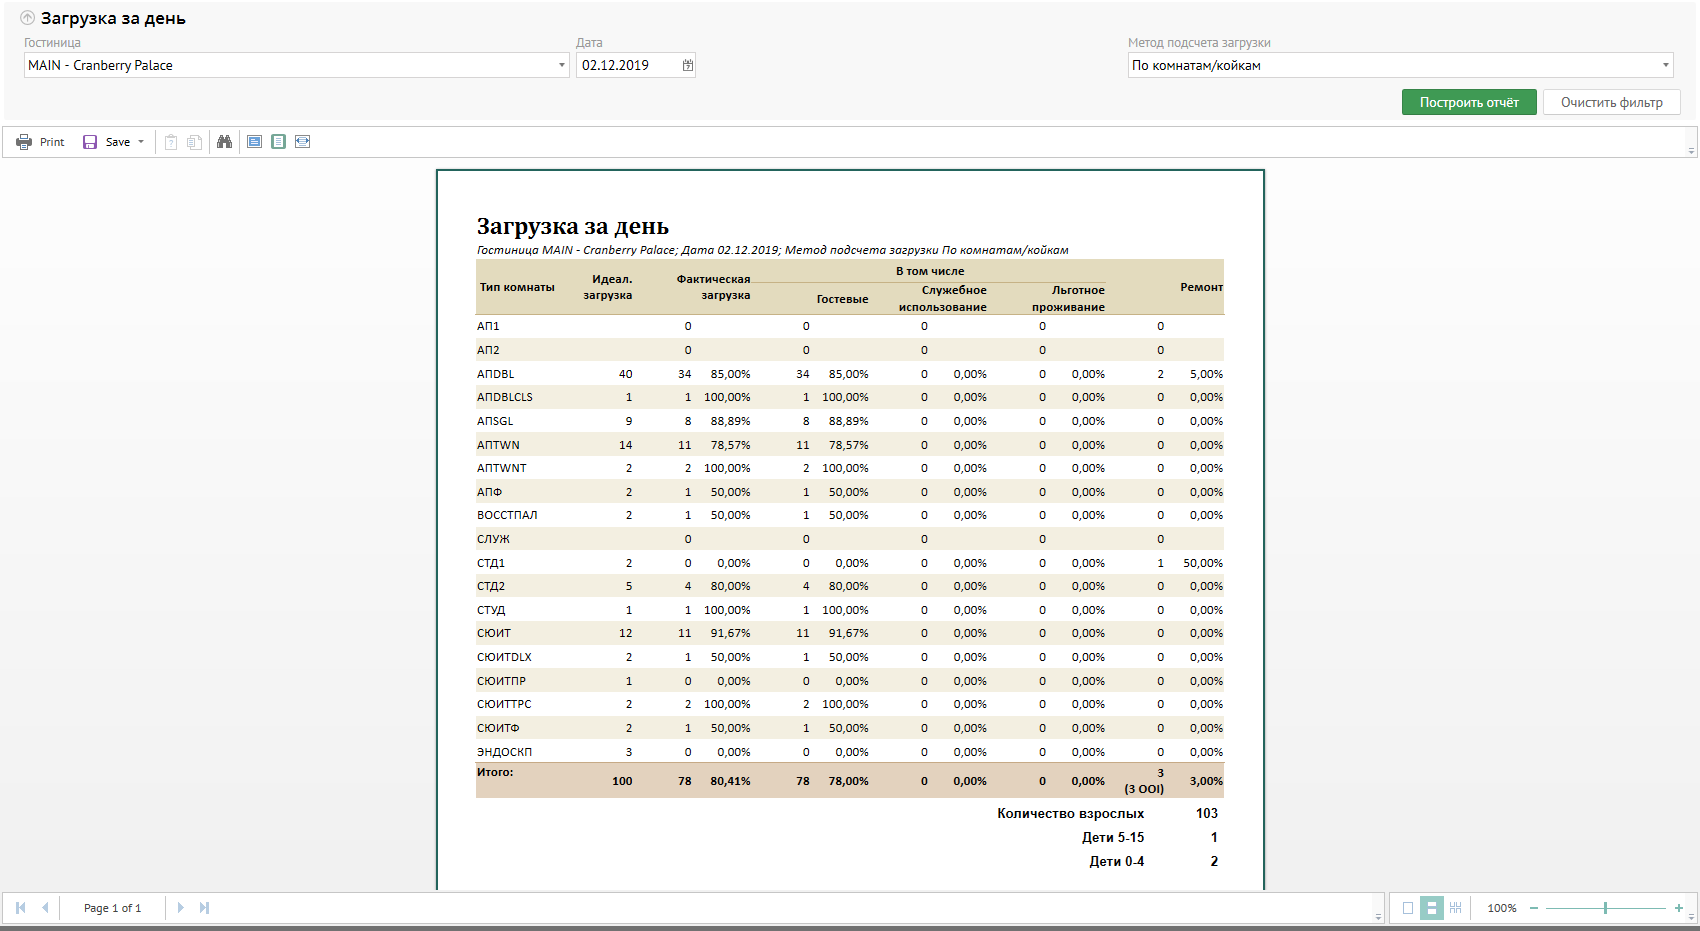Click into the Дата date field
The width and height of the screenshot is (1700, 931).
627,65
